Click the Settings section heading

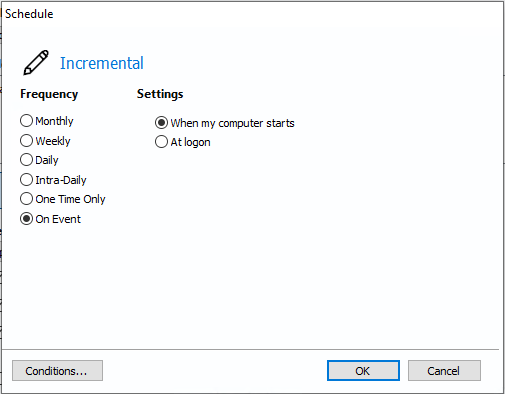[x=160, y=94]
